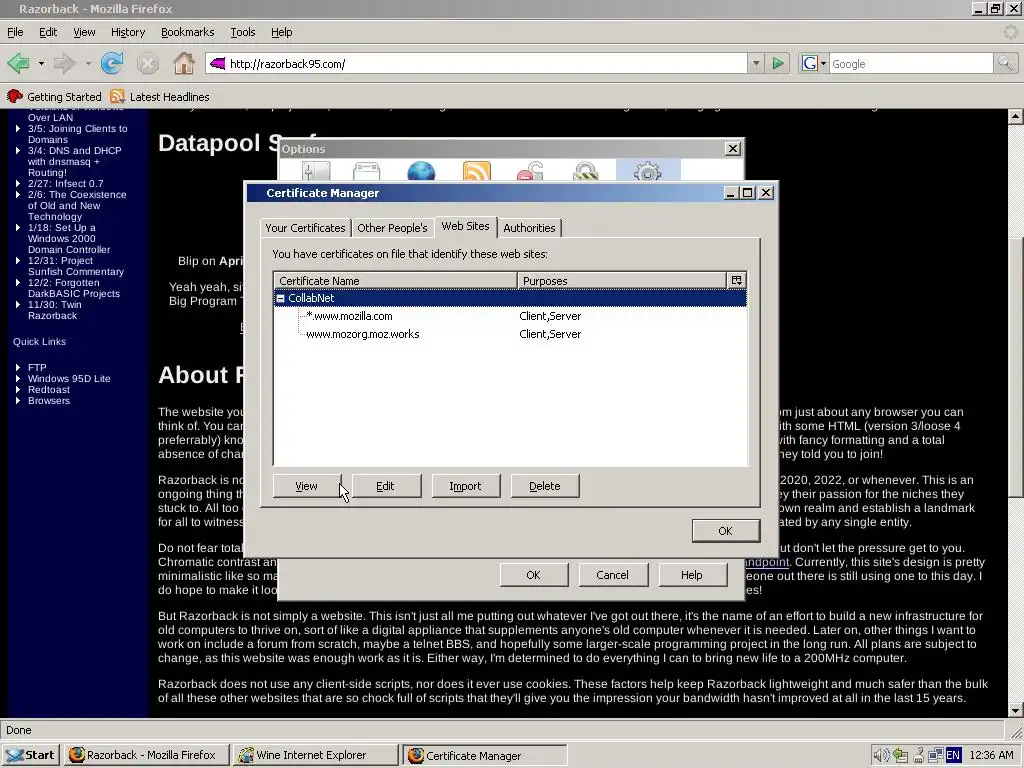The width and height of the screenshot is (1024, 768).
Task: Open the Forward history dropdown arrow
Action: pyautogui.click(x=88, y=63)
